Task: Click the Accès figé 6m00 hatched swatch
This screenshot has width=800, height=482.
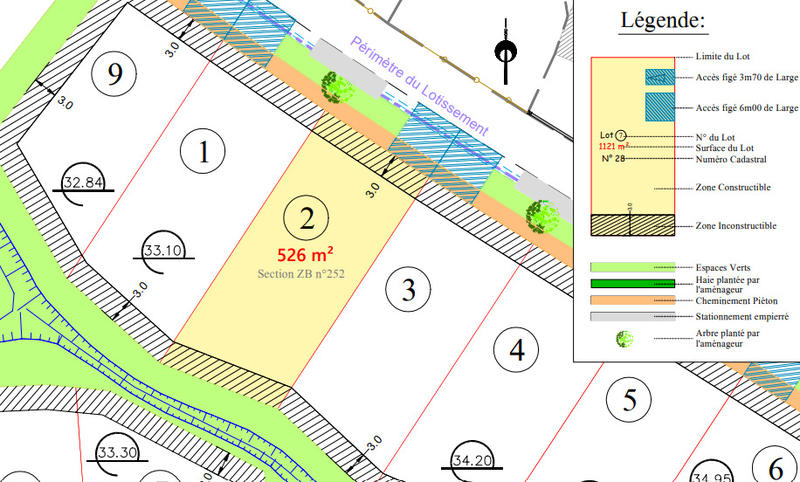Action: click(658, 106)
